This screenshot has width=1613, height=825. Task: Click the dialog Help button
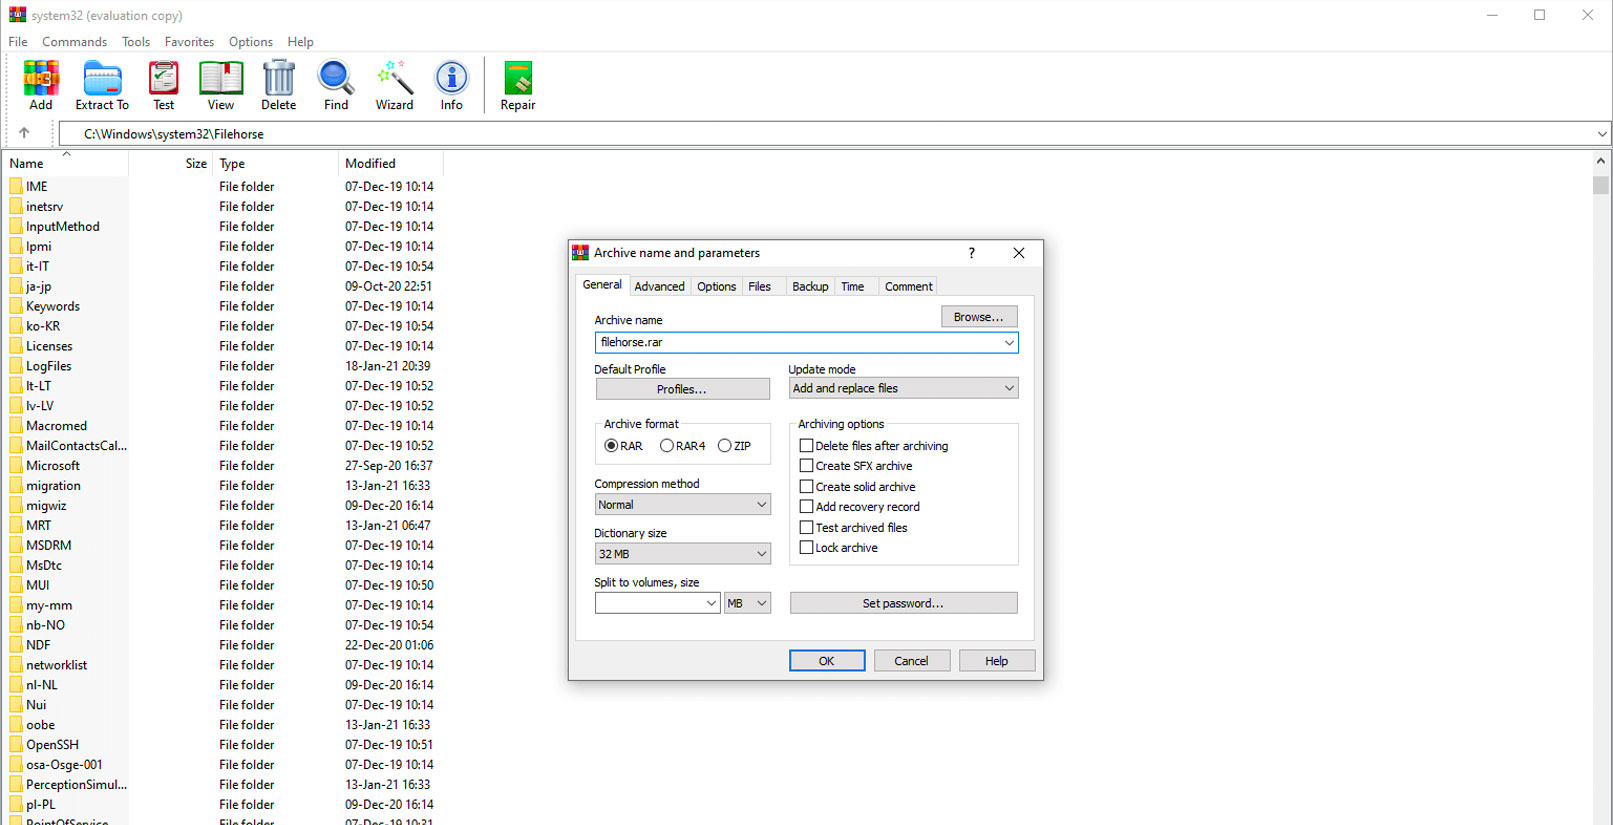pyautogui.click(x=996, y=661)
